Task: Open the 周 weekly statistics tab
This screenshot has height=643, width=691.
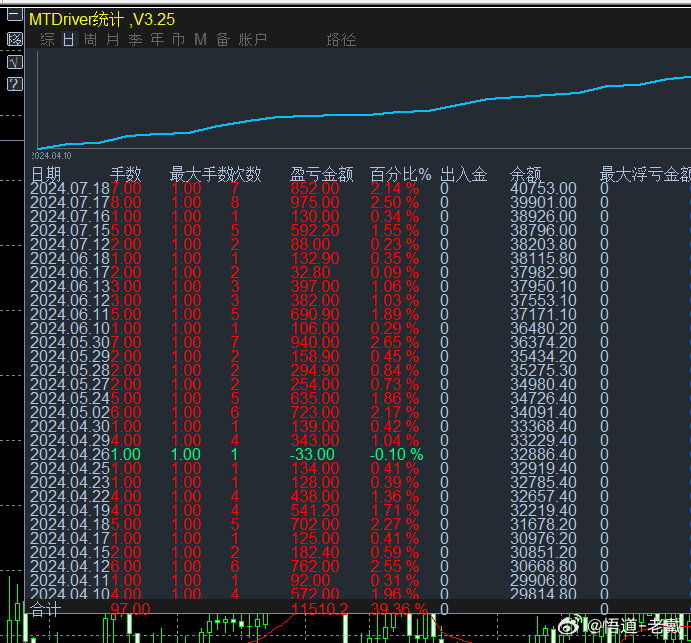Action: point(90,40)
